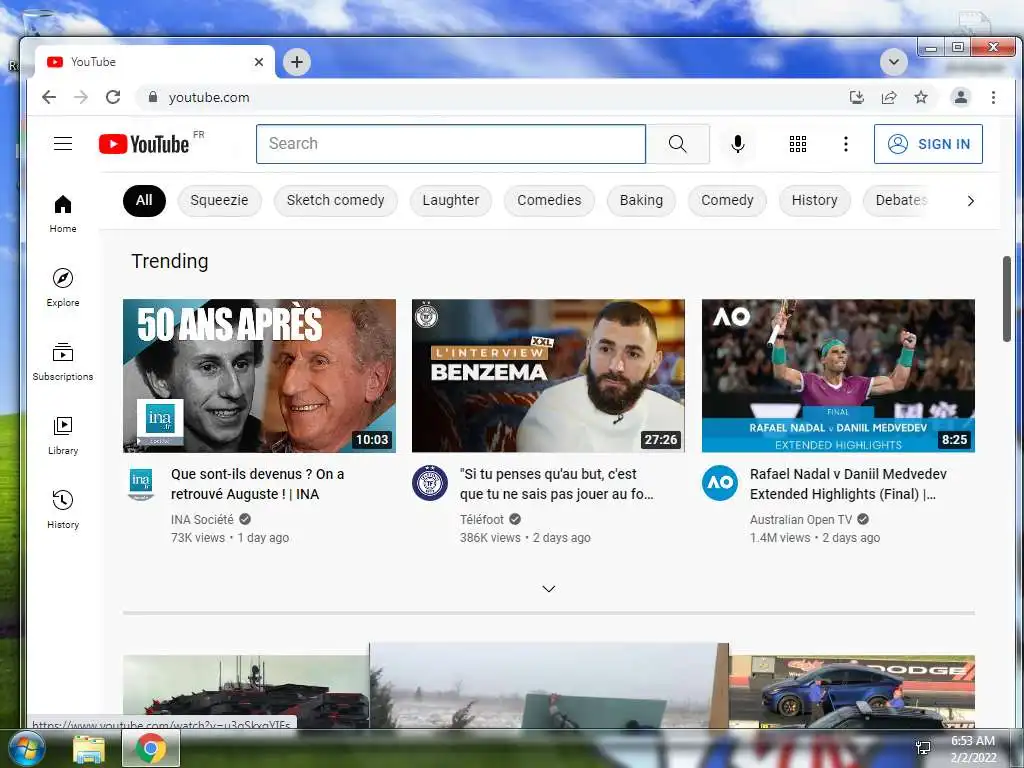Viewport: 1024px width, 768px height.
Task: Open the YouTube hamburger guide menu
Action: [x=63, y=144]
